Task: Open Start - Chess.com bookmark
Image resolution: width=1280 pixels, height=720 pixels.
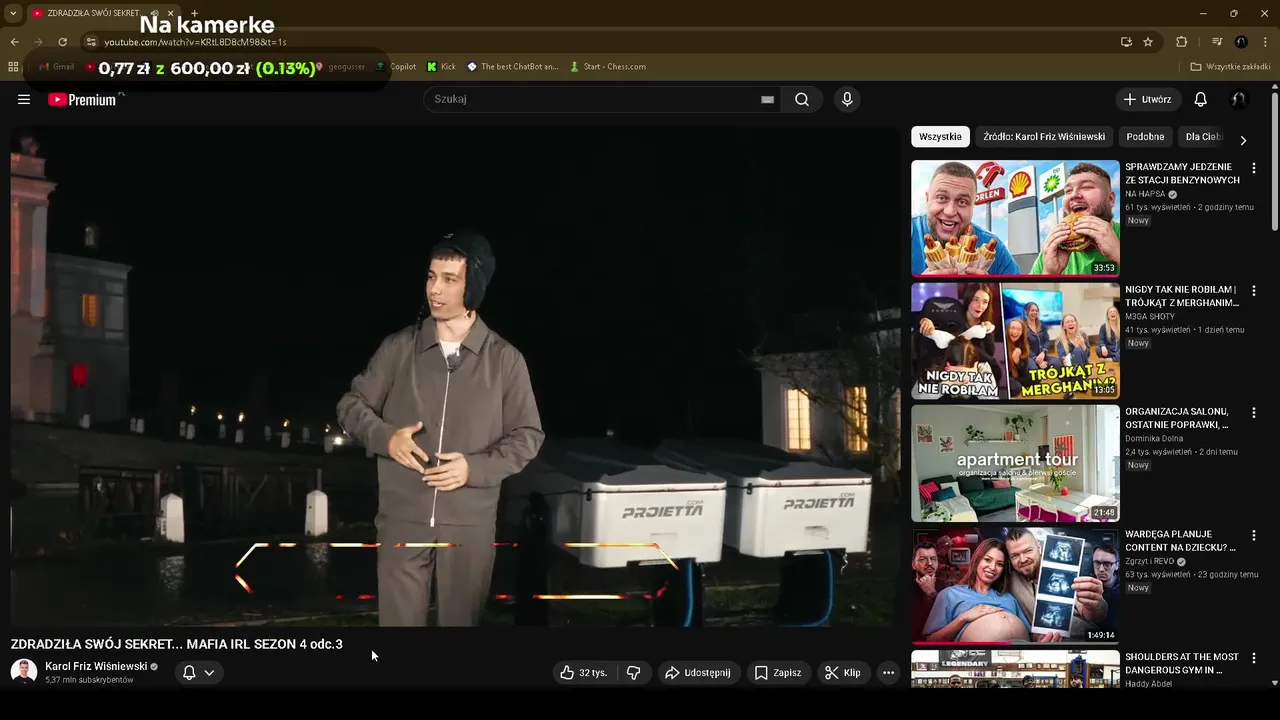Action: [608, 67]
